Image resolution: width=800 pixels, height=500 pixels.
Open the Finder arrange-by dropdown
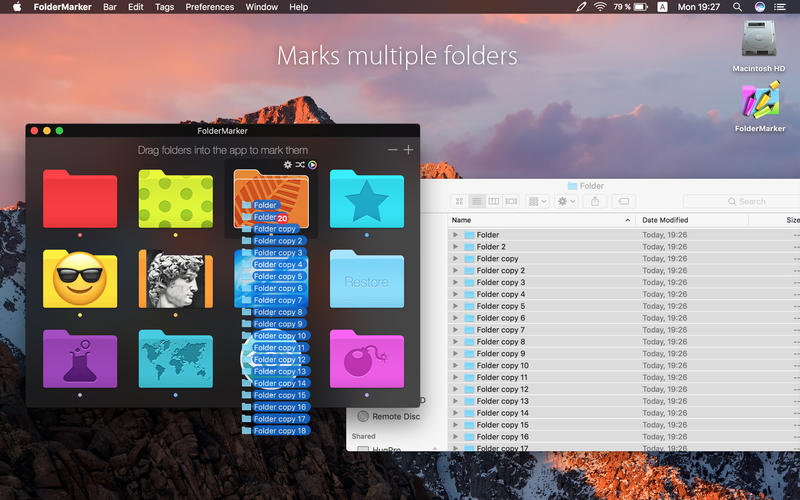click(537, 202)
